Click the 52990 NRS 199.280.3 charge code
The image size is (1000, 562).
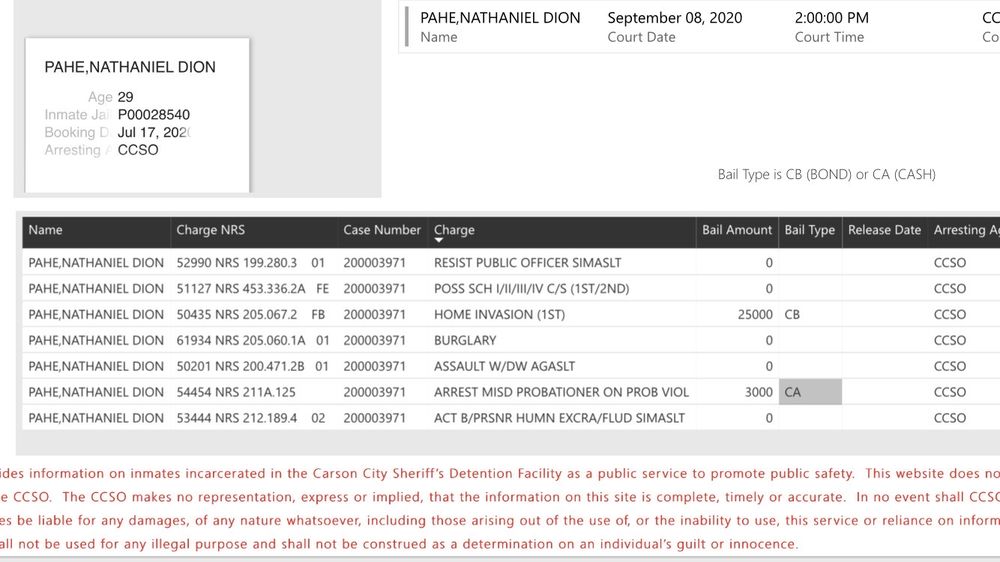tap(237, 262)
